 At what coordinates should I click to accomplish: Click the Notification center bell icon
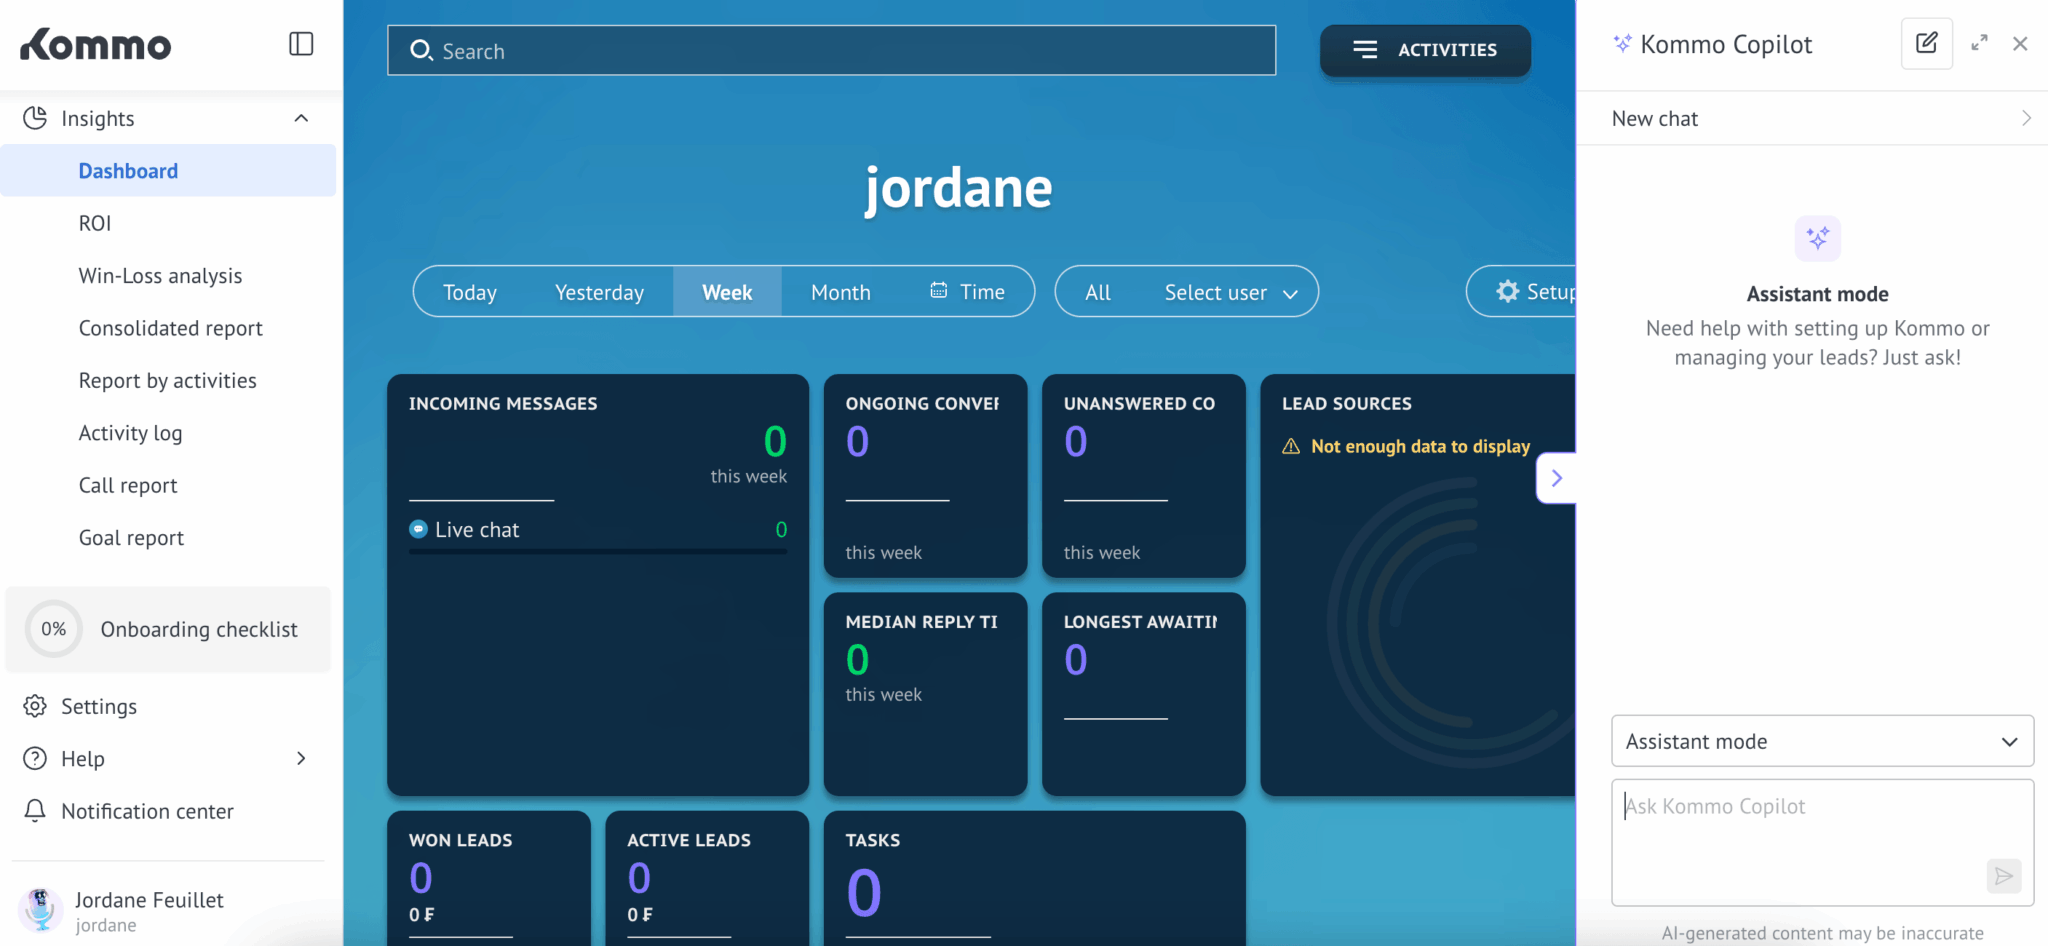coord(35,811)
